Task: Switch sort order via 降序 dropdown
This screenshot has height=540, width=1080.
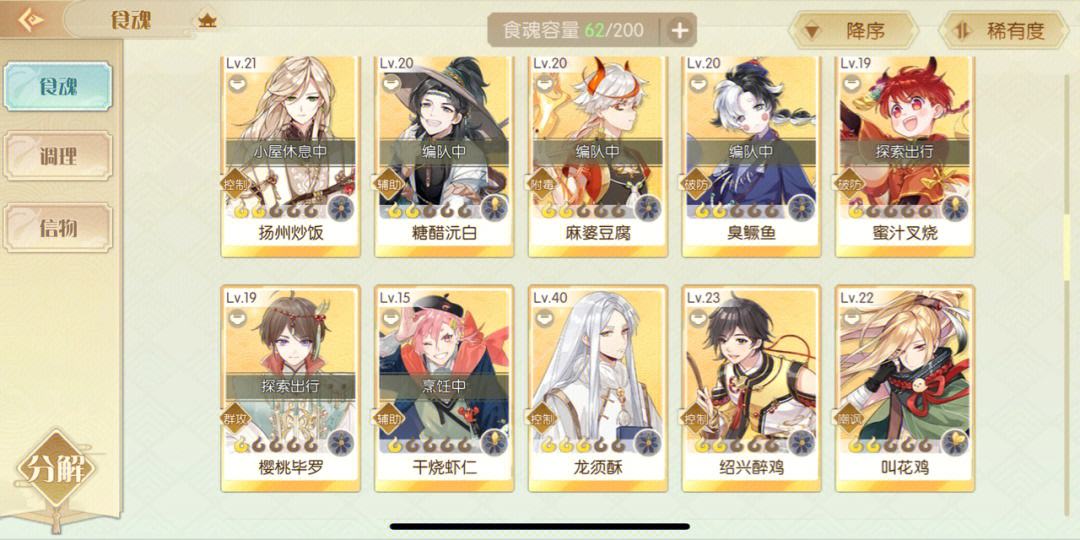Action: [x=854, y=30]
